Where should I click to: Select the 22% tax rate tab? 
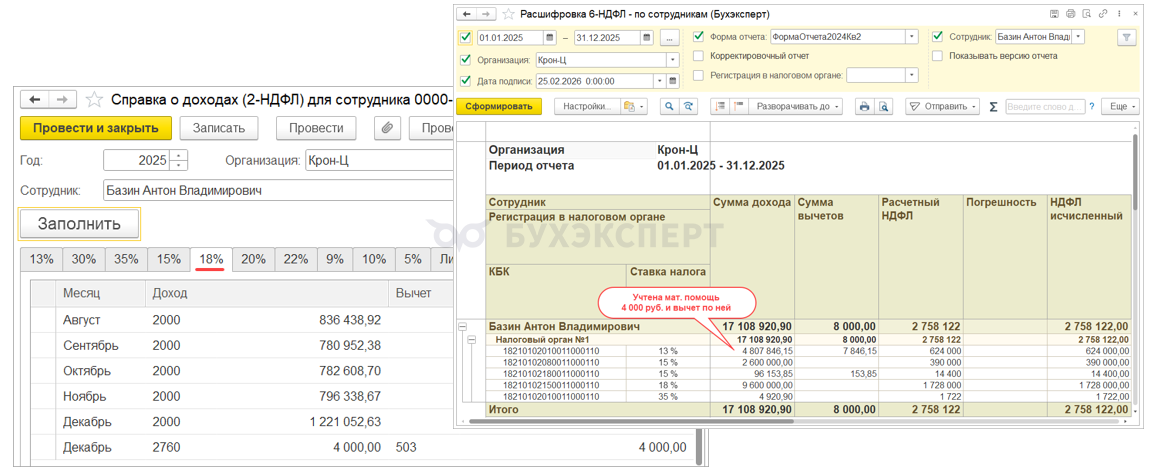pos(295,259)
